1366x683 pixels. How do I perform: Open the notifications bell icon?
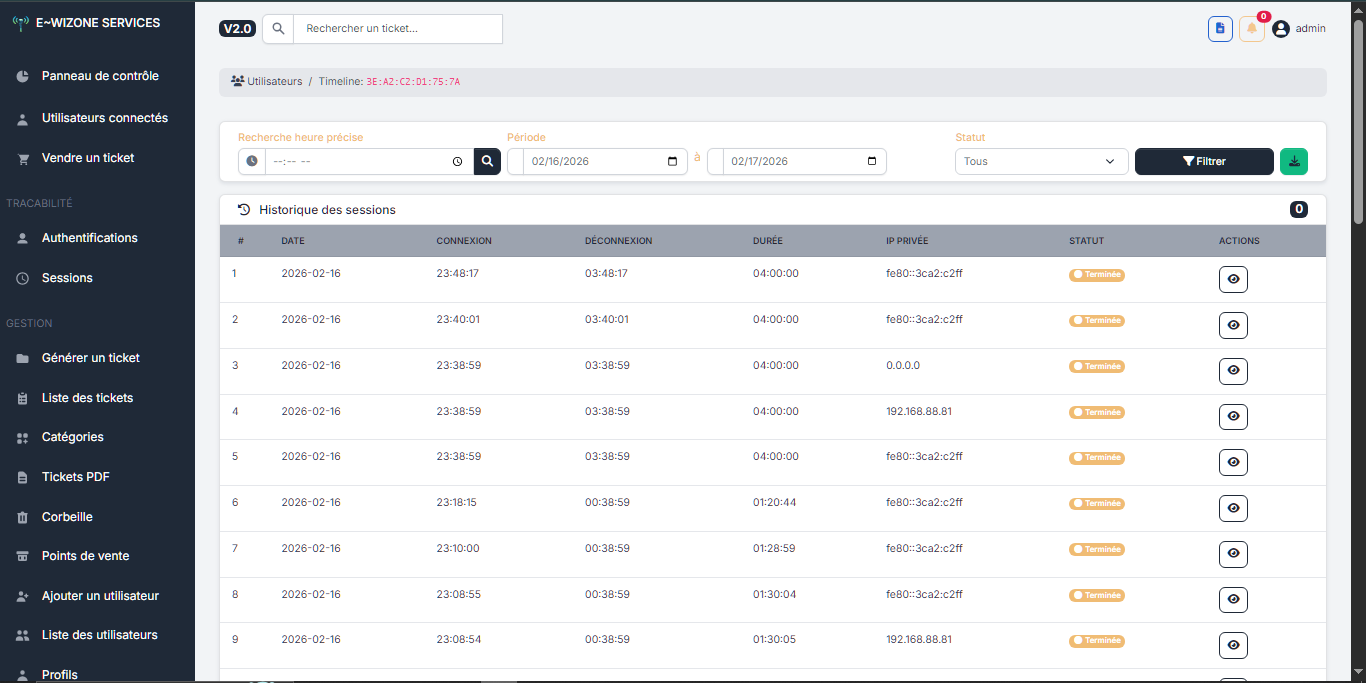[1251, 29]
